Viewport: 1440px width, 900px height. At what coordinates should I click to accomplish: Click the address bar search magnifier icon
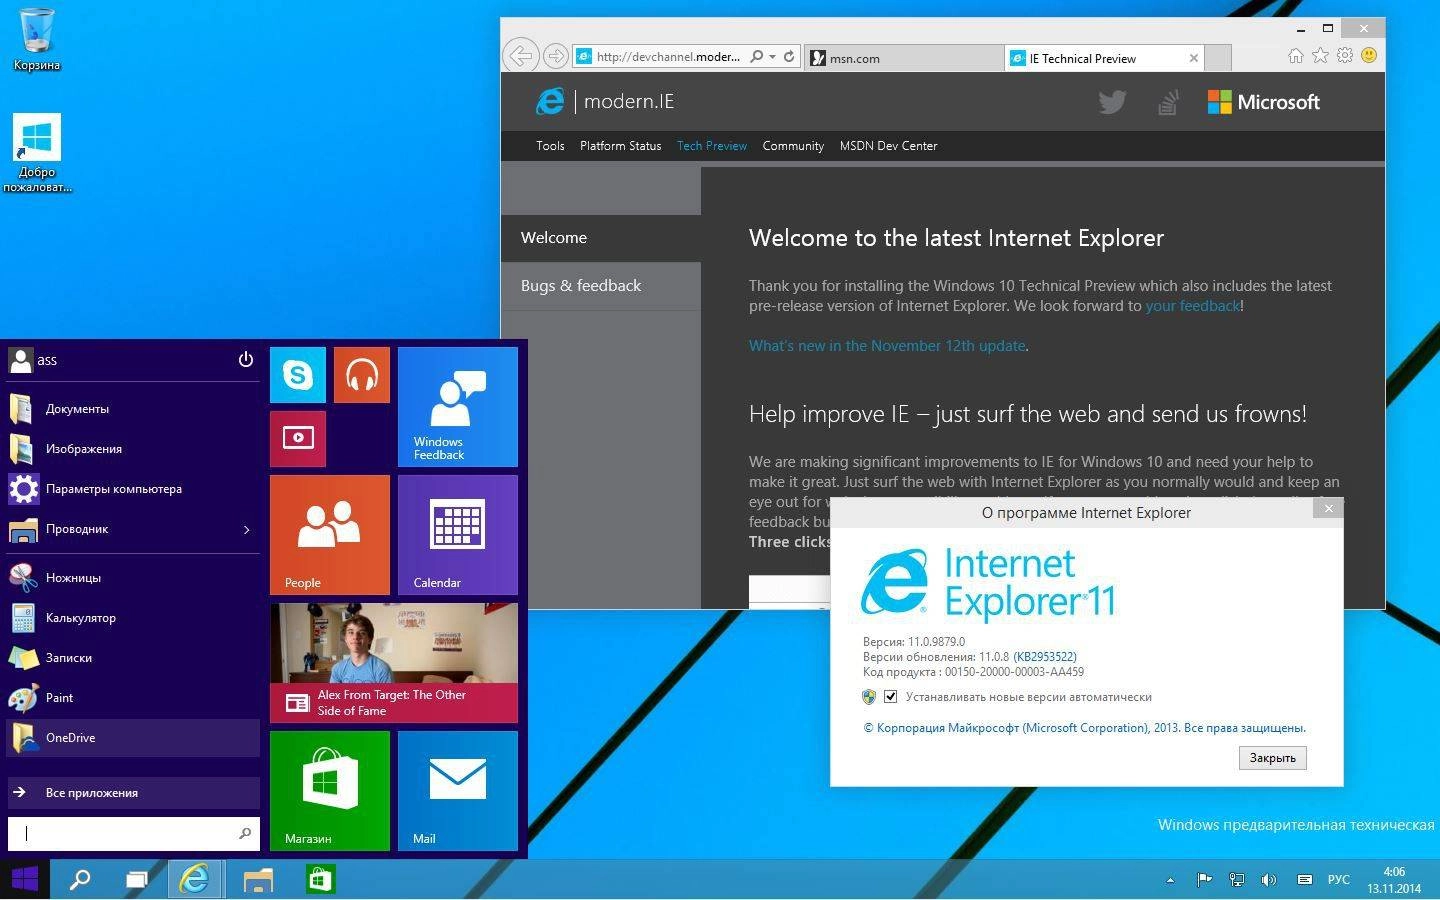(x=757, y=57)
